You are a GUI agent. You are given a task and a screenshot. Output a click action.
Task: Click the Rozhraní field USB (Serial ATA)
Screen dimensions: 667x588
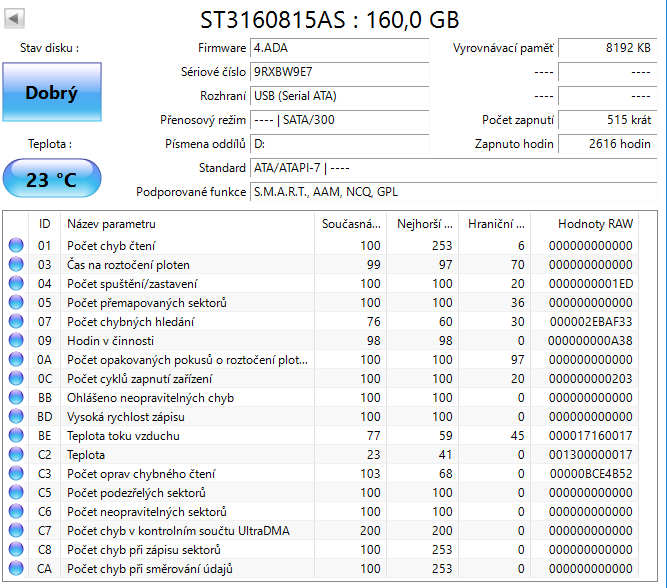340,96
